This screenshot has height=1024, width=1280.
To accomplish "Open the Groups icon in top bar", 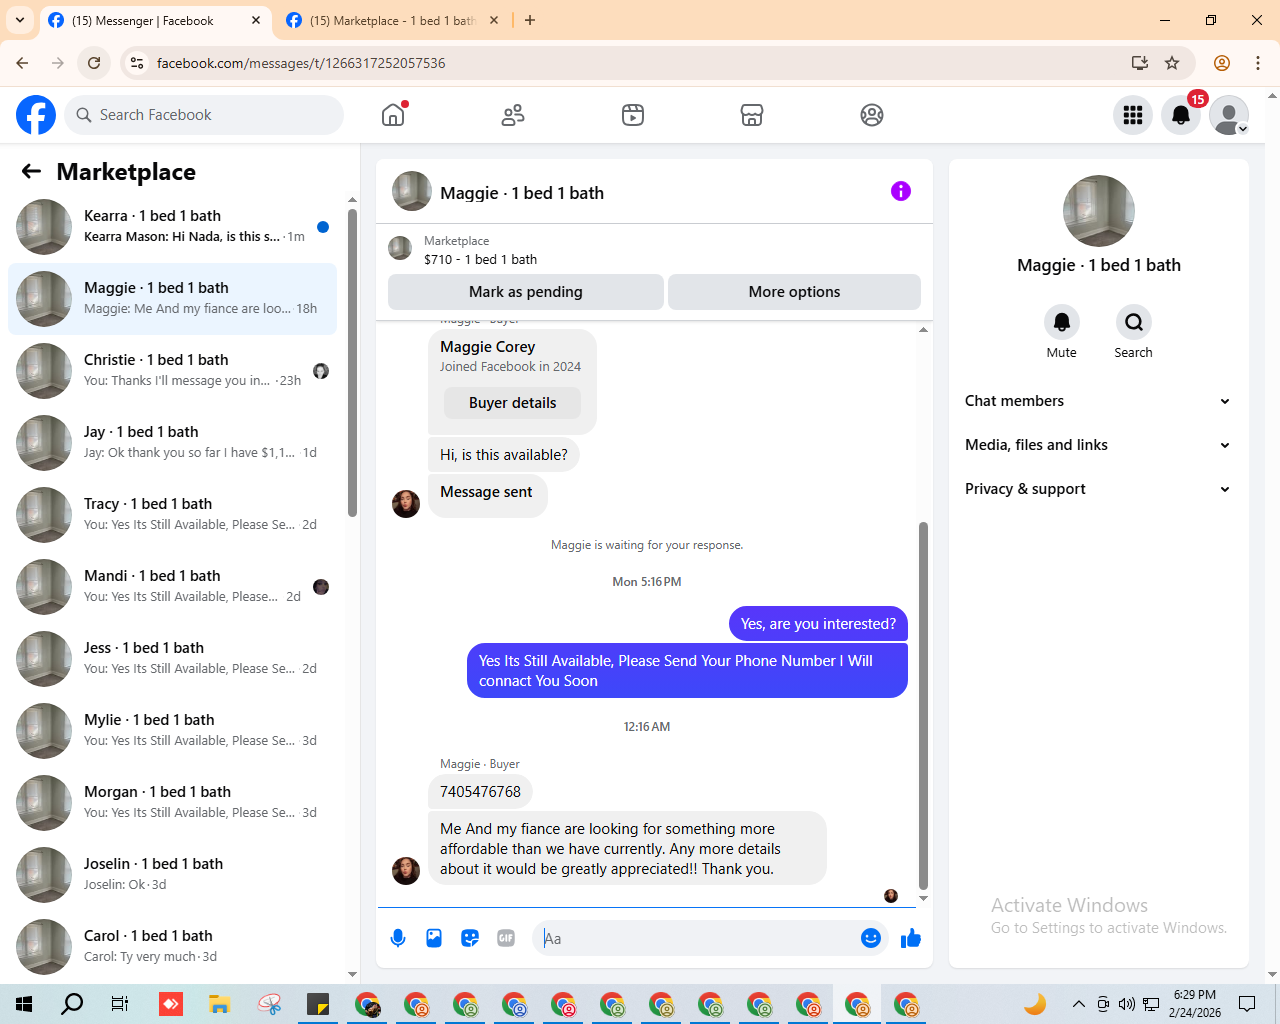I will (x=872, y=115).
